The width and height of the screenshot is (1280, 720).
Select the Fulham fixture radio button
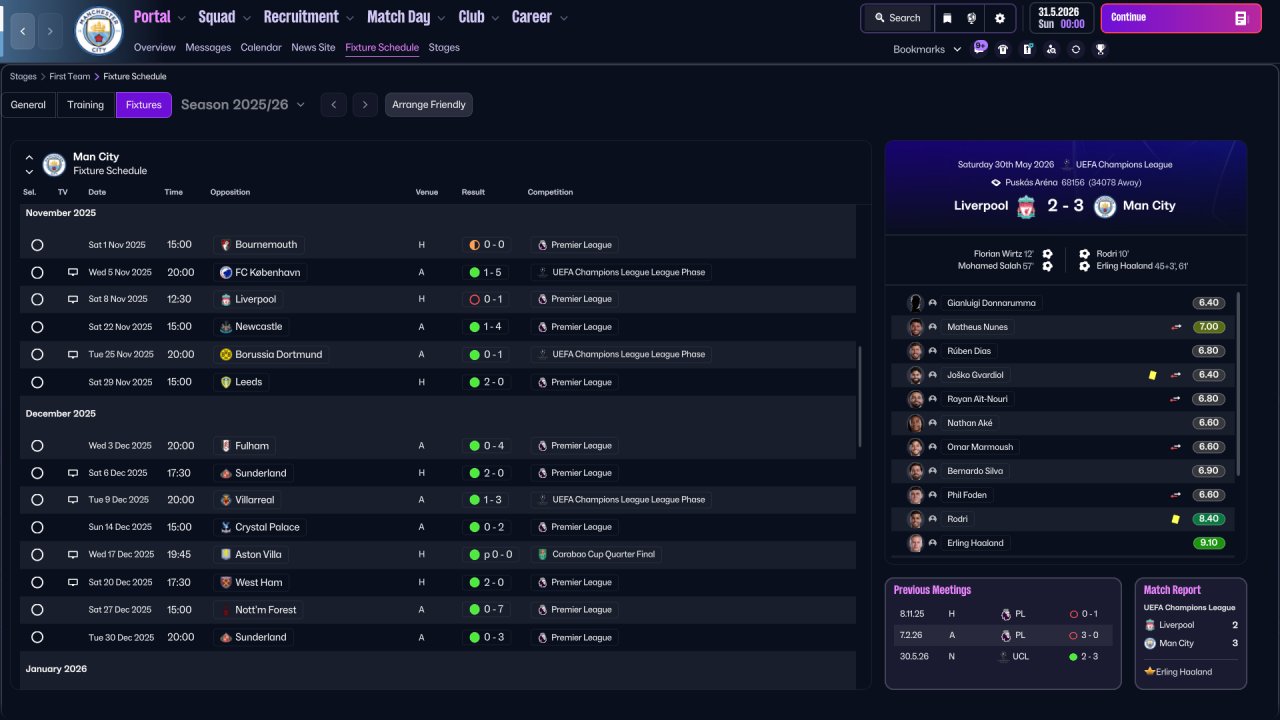(37, 446)
